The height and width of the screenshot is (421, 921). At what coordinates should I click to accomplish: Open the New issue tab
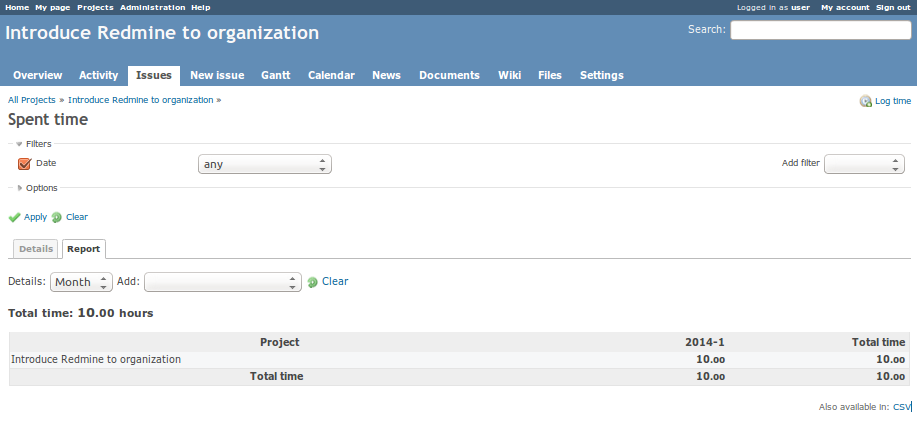click(x=217, y=76)
